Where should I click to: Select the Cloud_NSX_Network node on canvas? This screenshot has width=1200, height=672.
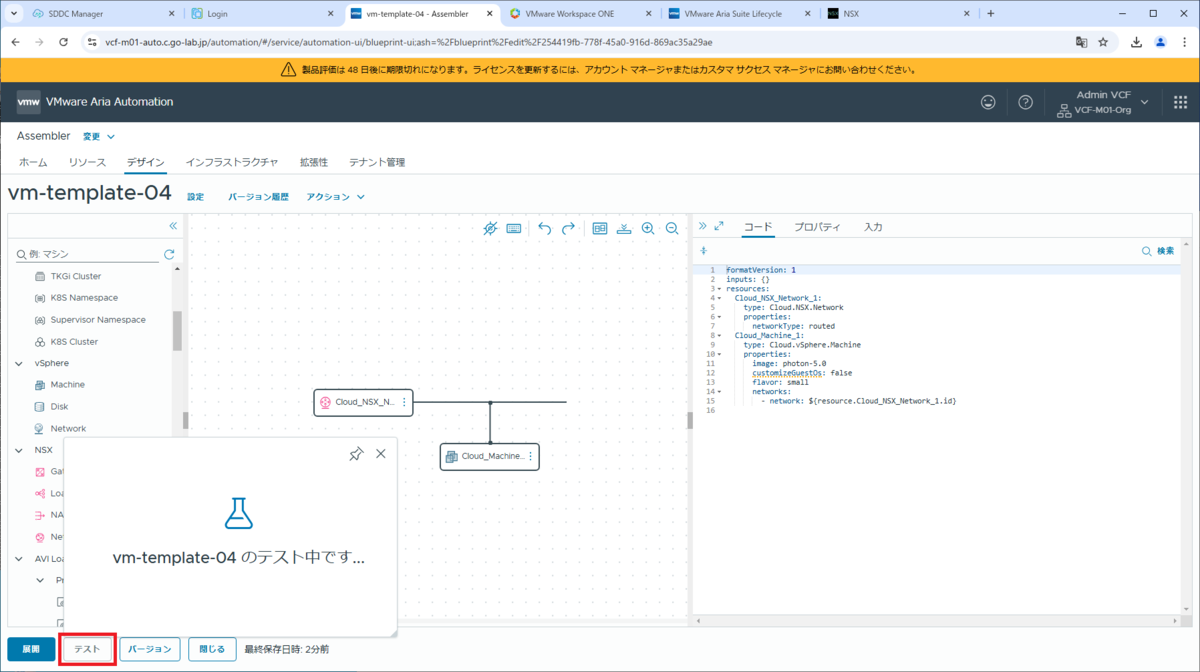coord(363,402)
